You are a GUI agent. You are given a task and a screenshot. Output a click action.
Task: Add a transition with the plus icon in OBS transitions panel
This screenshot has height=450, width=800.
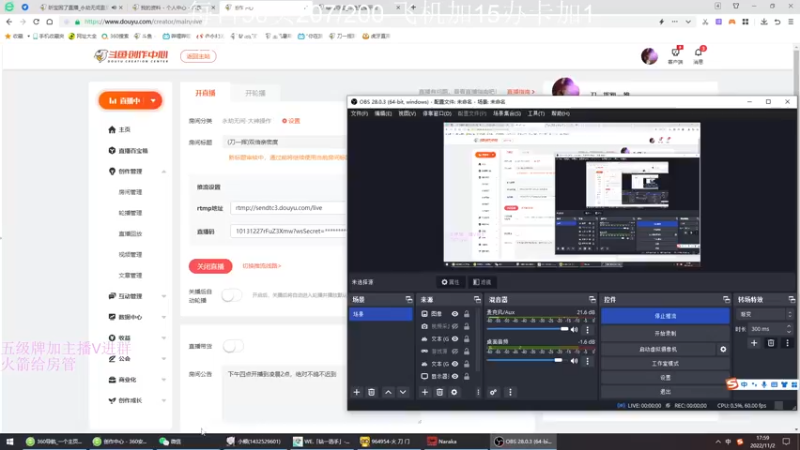(x=754, y=343)
